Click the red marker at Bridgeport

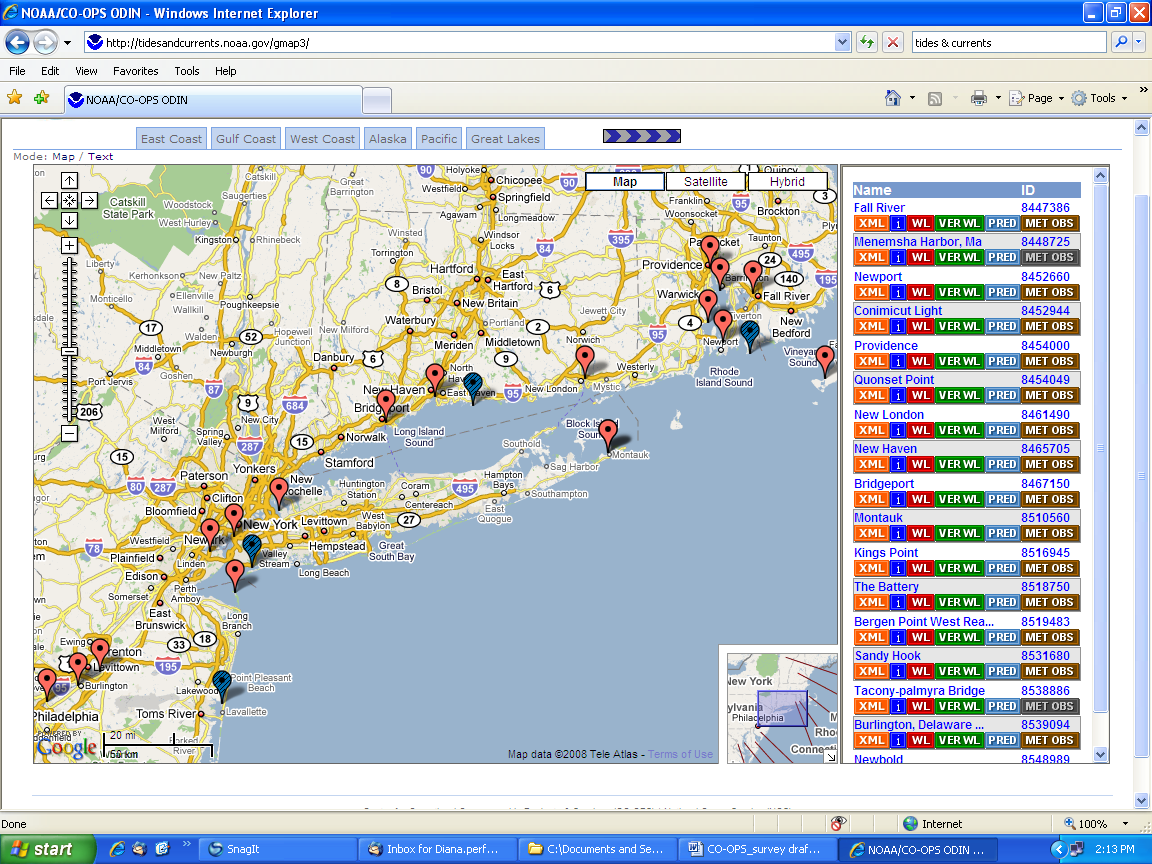pyautogui.click(x=386, y=404)
